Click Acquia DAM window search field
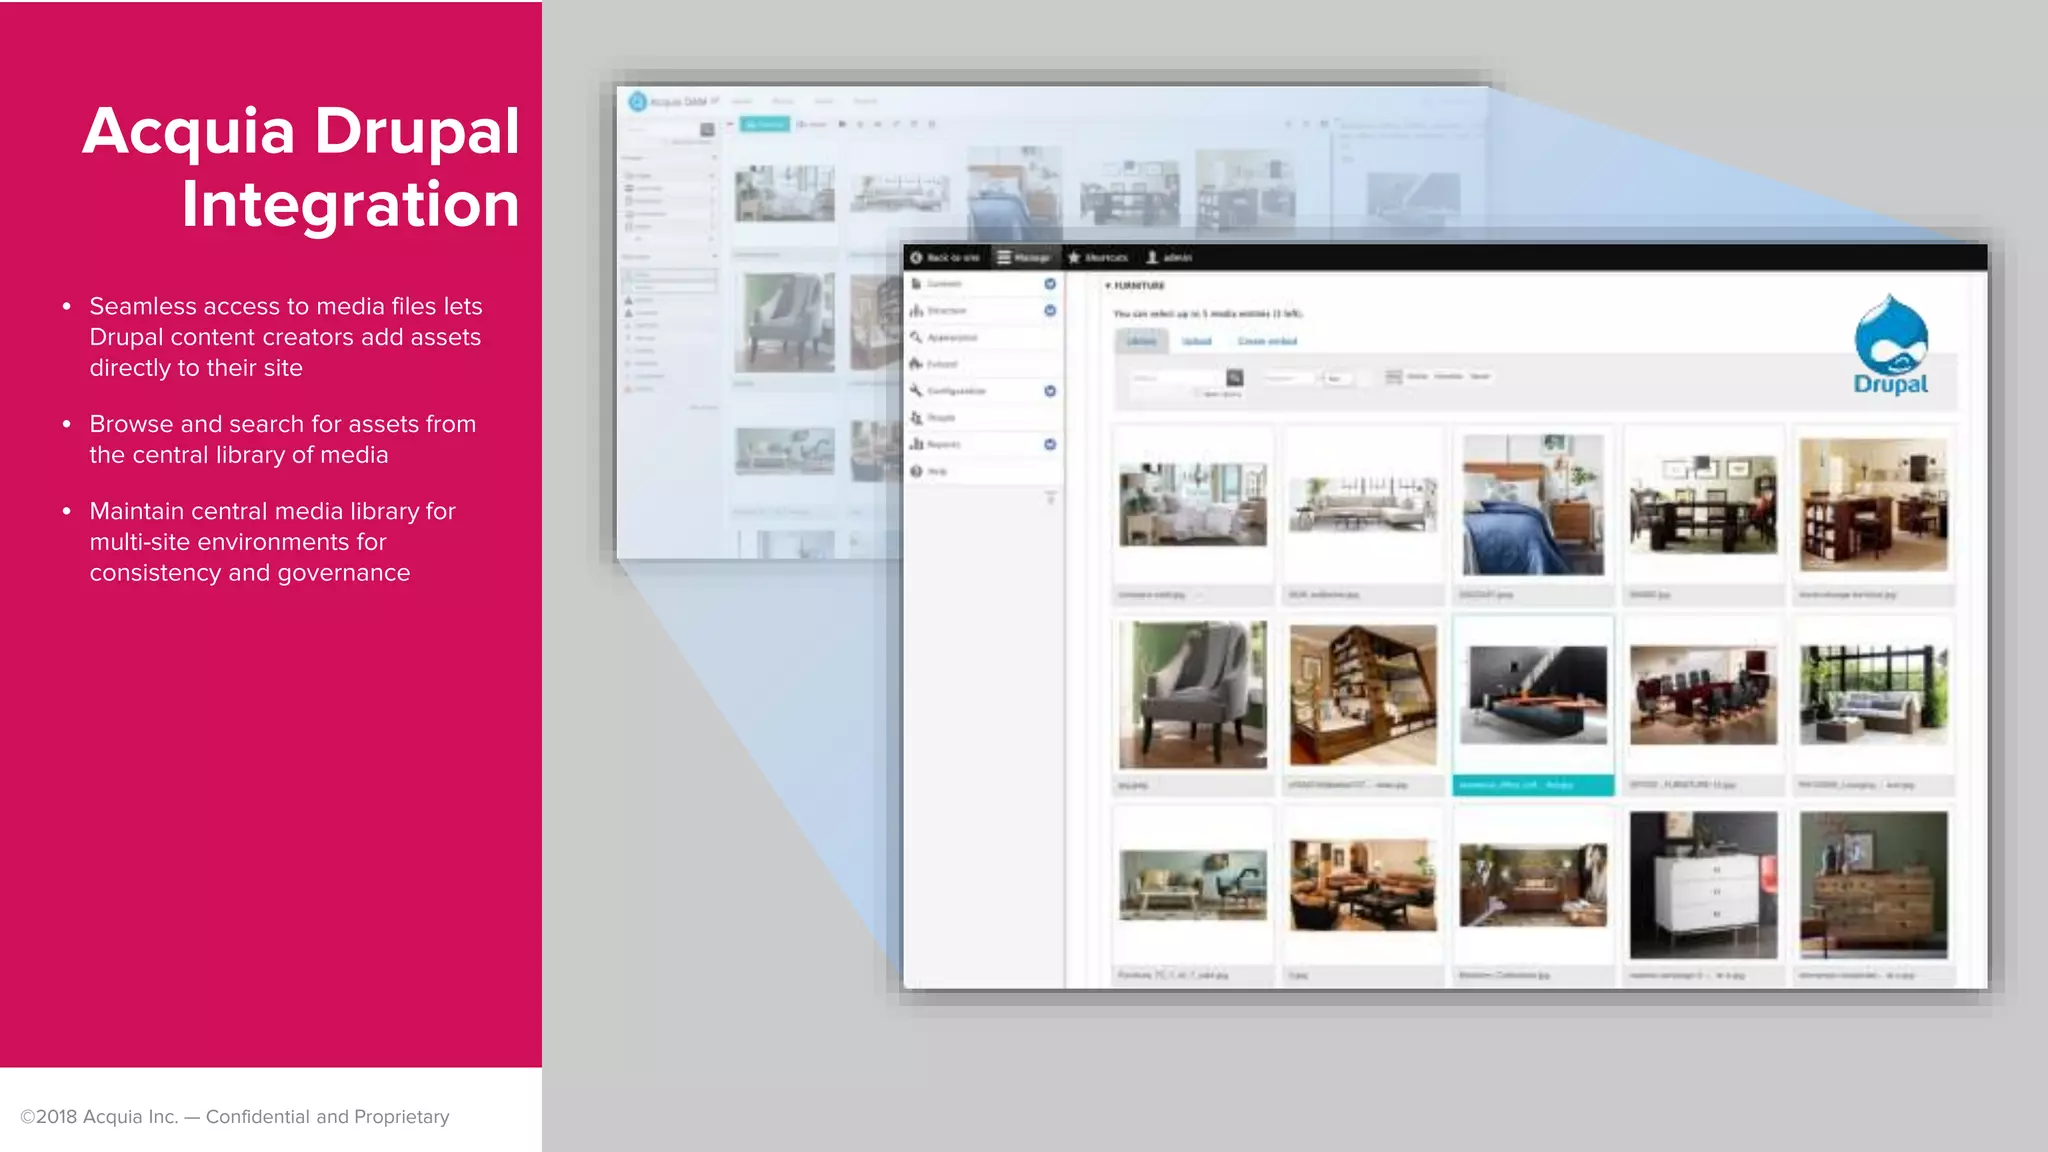The width and height of the screenshot is (2048, 1152). [660, 129]
